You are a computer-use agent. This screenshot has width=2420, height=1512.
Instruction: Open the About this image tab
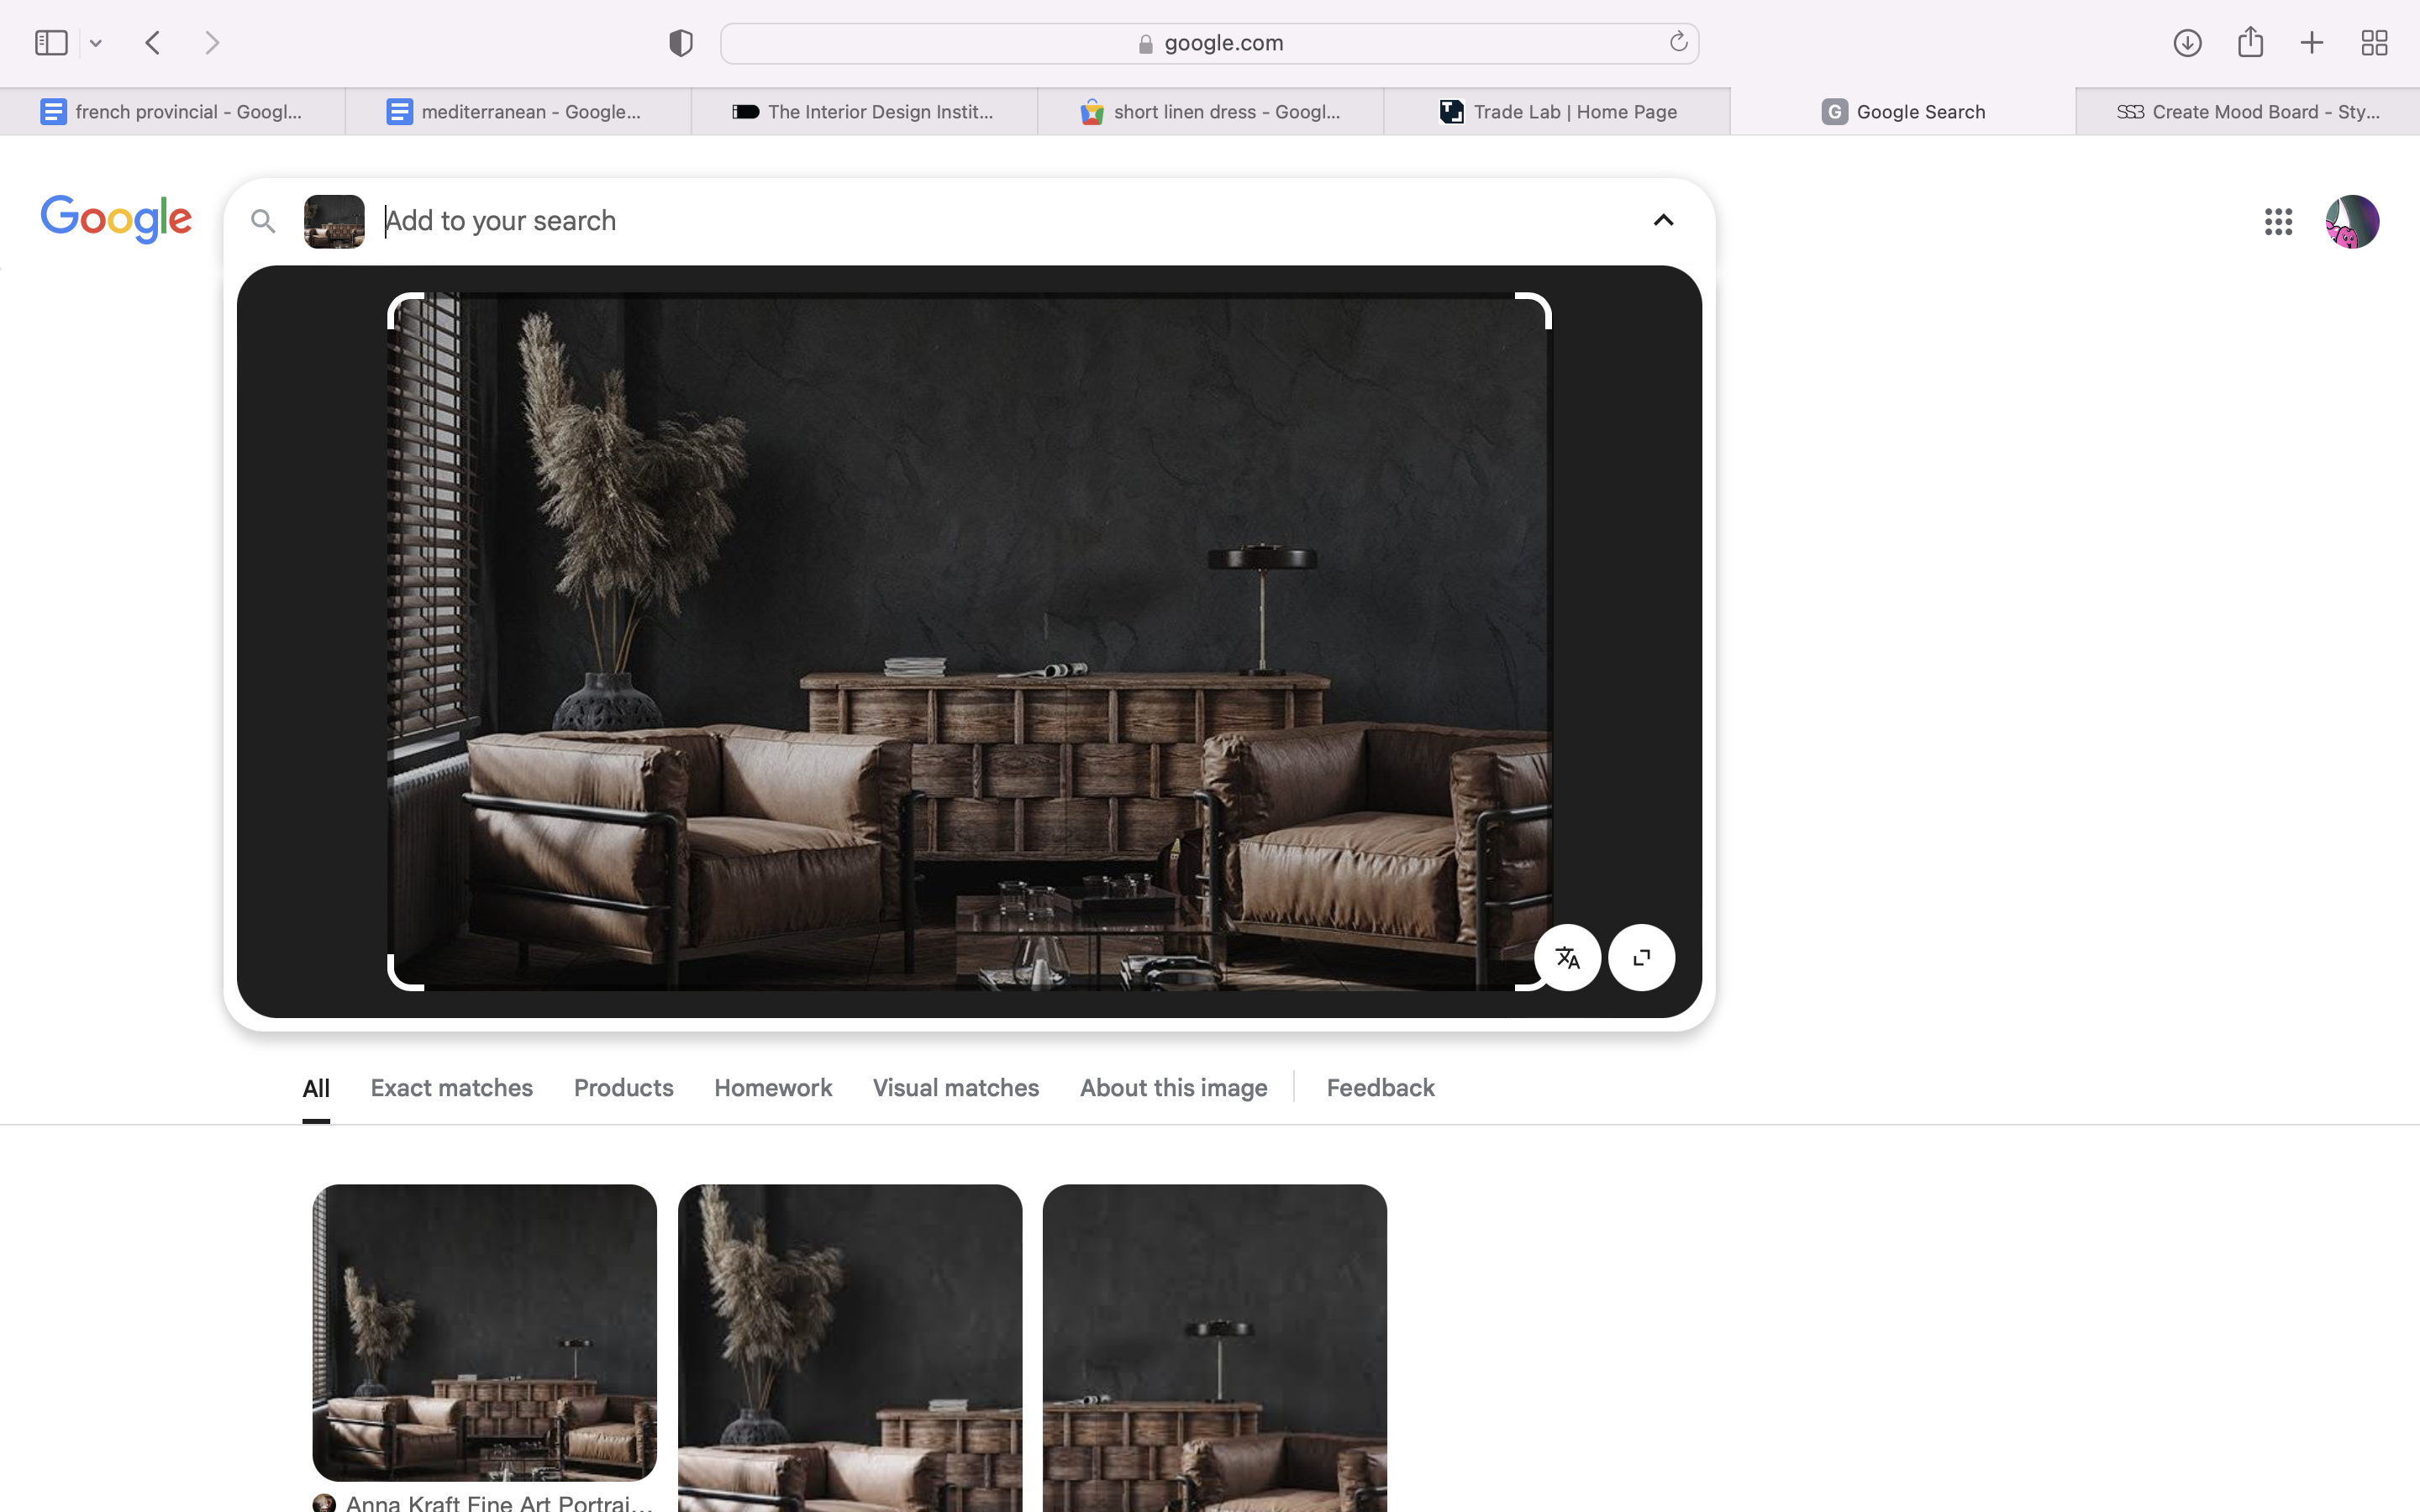[1174, 1088]
